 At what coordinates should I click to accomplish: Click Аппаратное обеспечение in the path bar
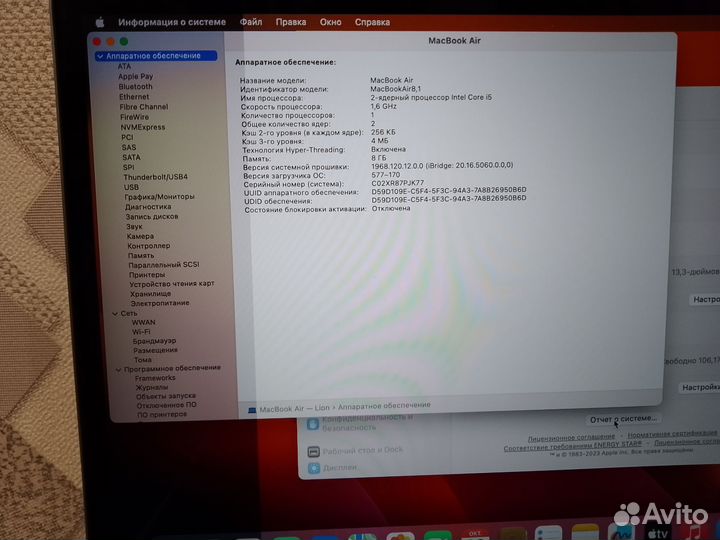tap(384, 405)
